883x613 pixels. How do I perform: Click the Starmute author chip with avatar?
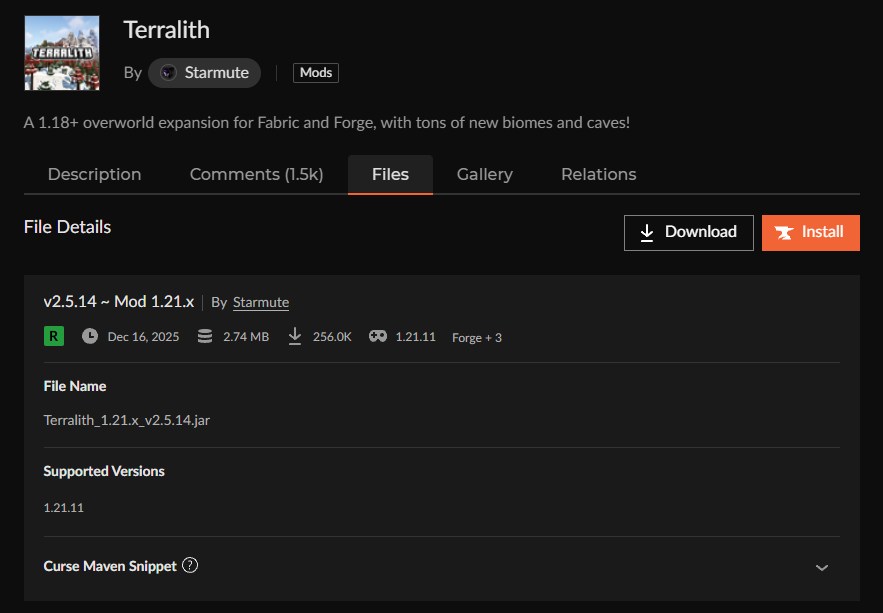[x=205, y=73]
